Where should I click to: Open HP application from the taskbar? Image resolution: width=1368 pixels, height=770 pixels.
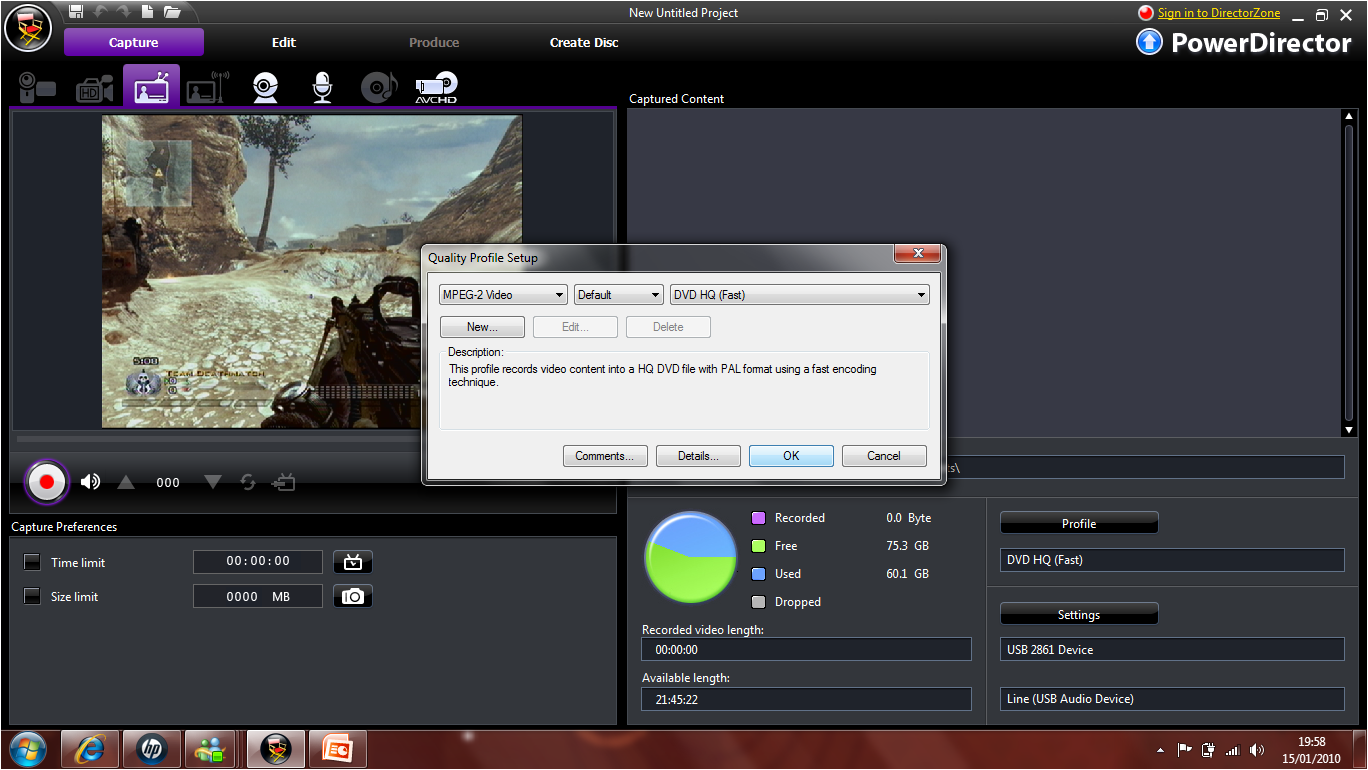[x=151, y=749]
